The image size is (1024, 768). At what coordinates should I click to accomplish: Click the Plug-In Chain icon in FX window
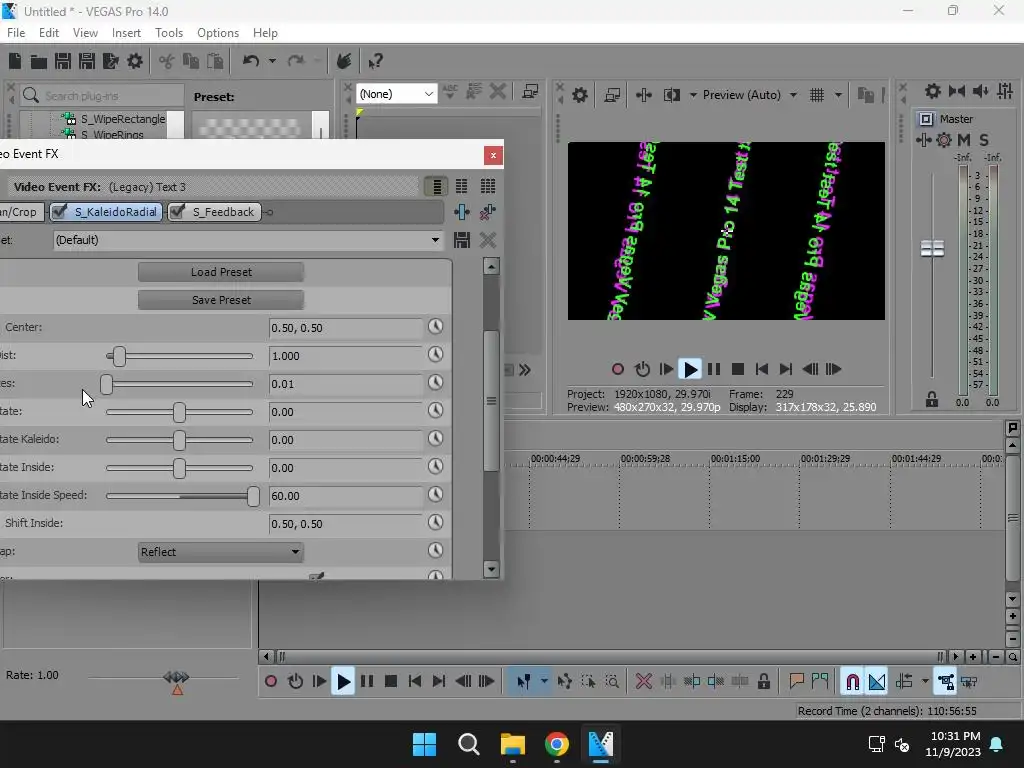(x=462, y=212)
